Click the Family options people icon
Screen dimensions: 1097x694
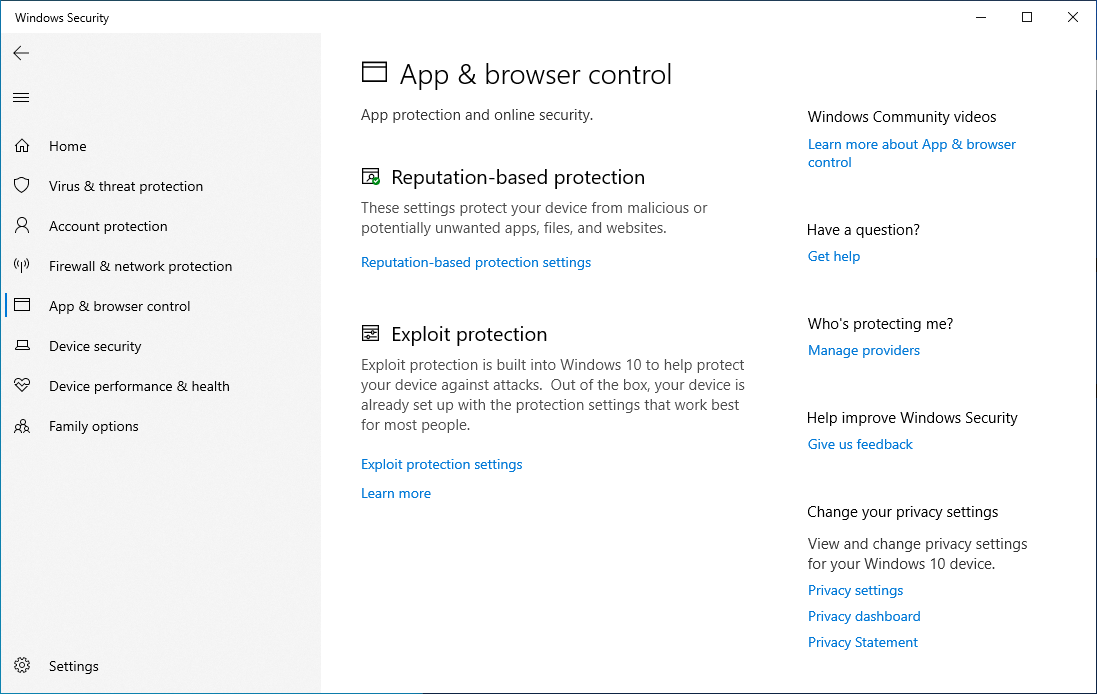pyautogui.click(x=22, y=425)
